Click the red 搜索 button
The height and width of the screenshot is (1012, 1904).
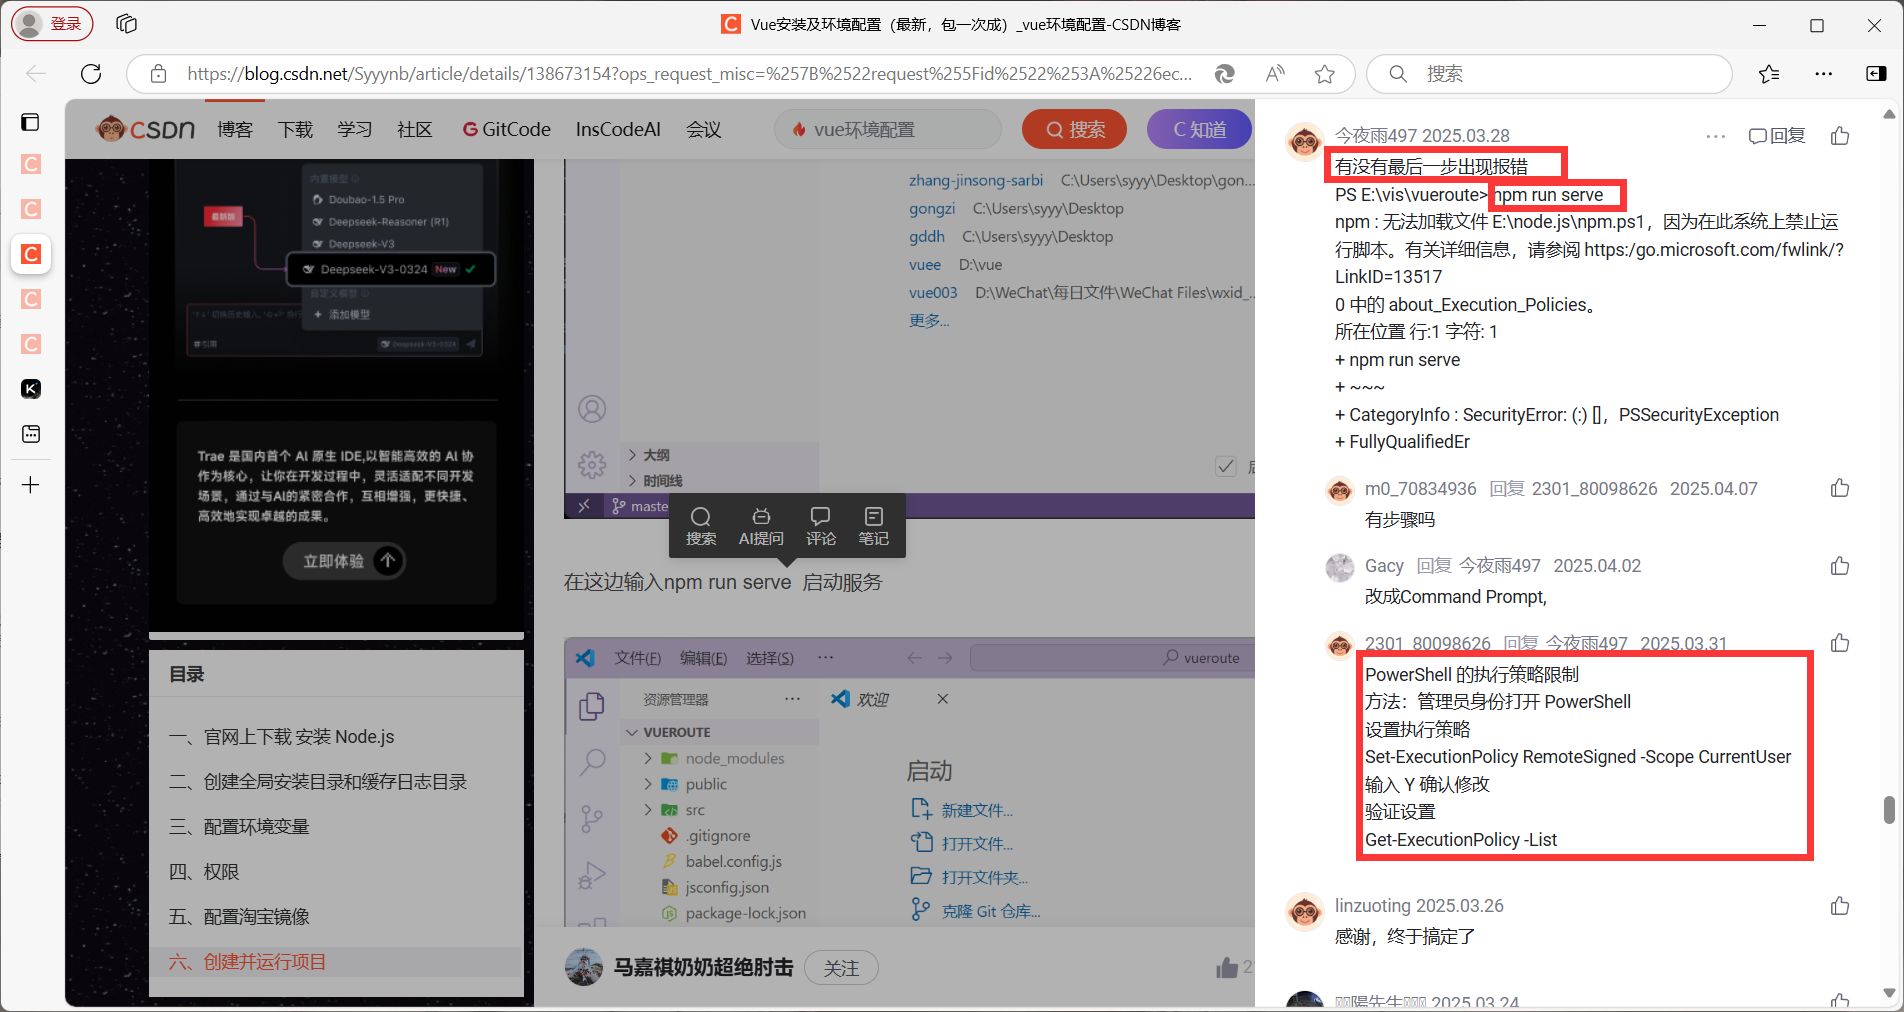1075,129
